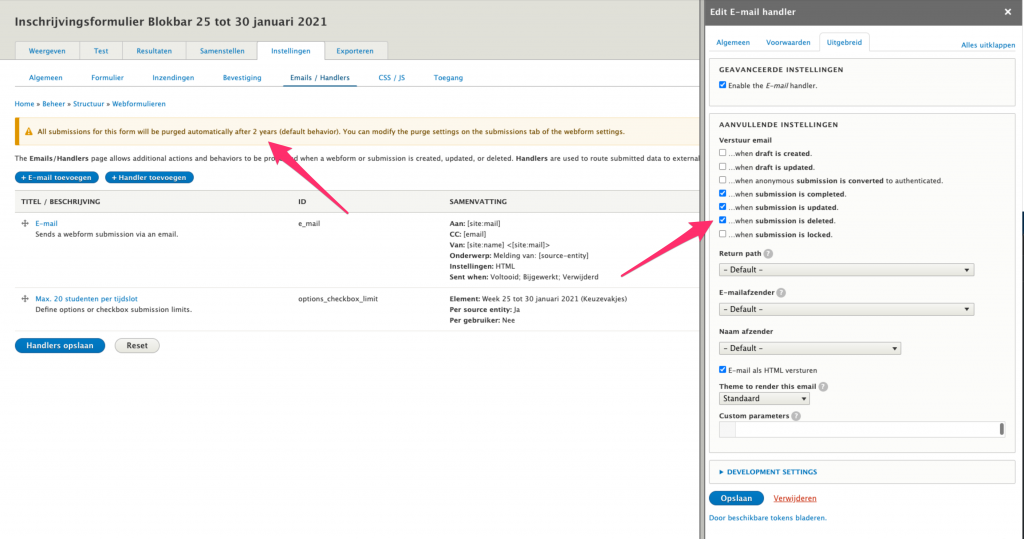Click drag handle for Max. 20 studenten row
This screenshot has width=1024, height=539.
coord(25,299)
